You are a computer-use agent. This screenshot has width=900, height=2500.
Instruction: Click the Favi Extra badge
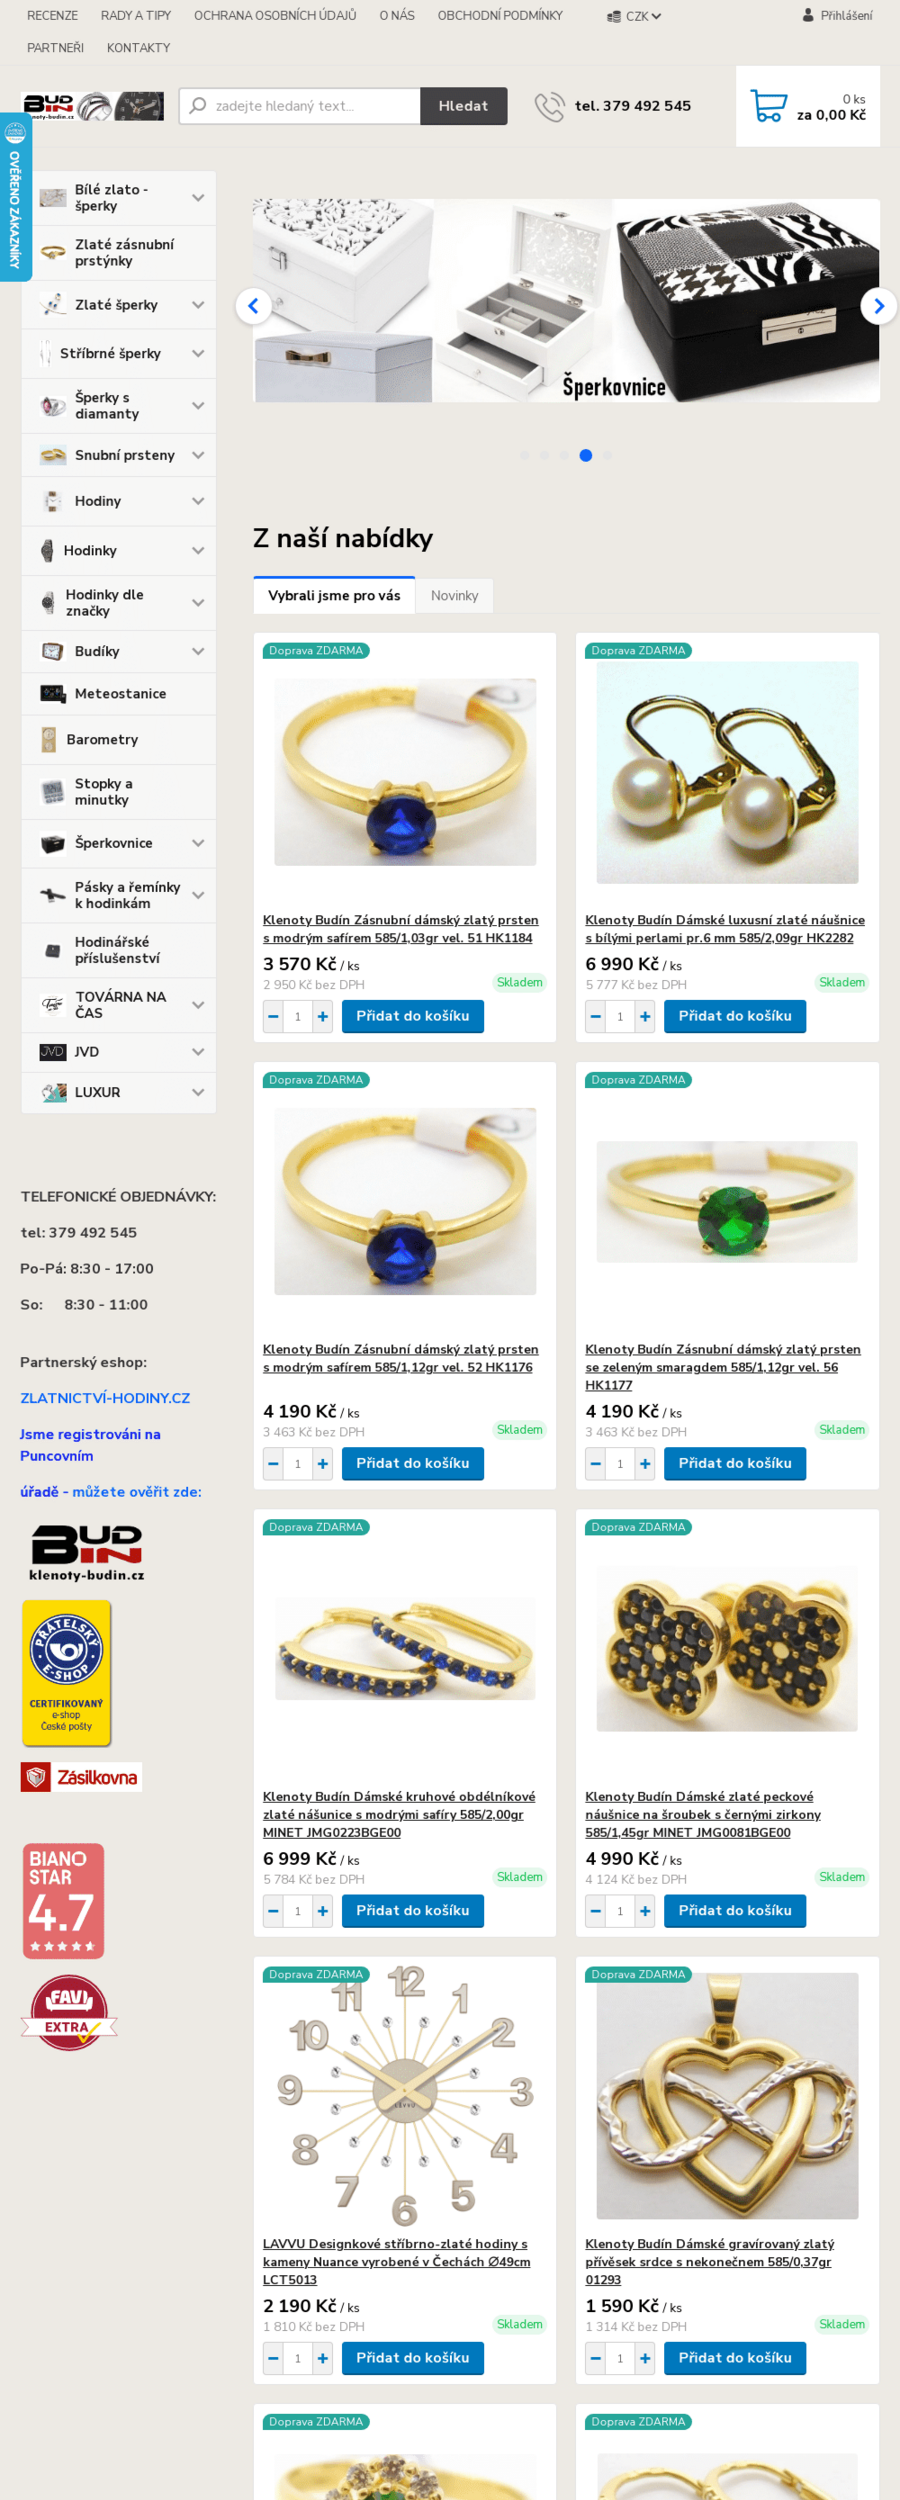(69, 2012)
